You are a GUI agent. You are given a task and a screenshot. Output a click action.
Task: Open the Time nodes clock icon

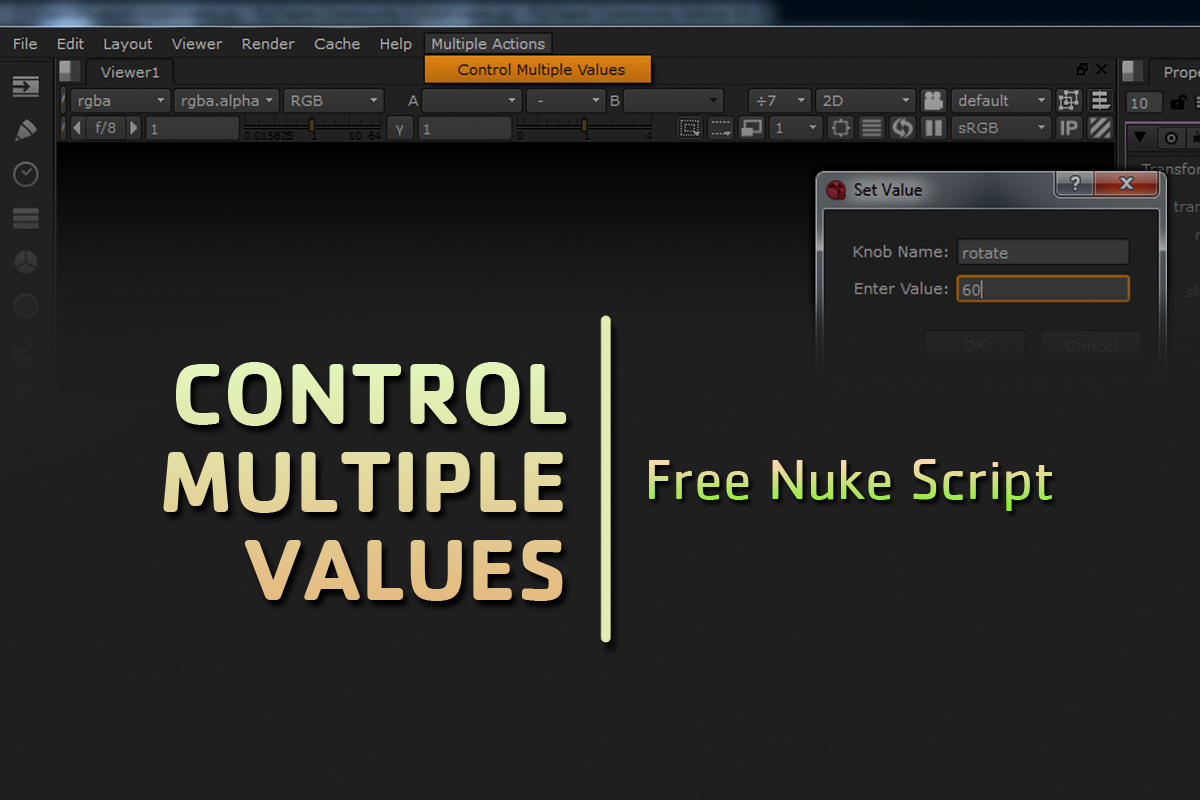tap(25, 174)
